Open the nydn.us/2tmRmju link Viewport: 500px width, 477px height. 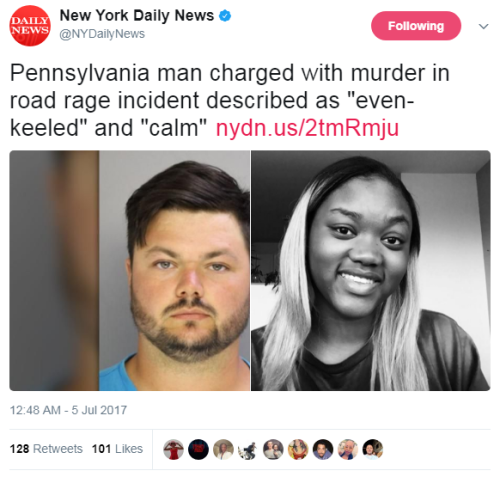click(307, 128)
